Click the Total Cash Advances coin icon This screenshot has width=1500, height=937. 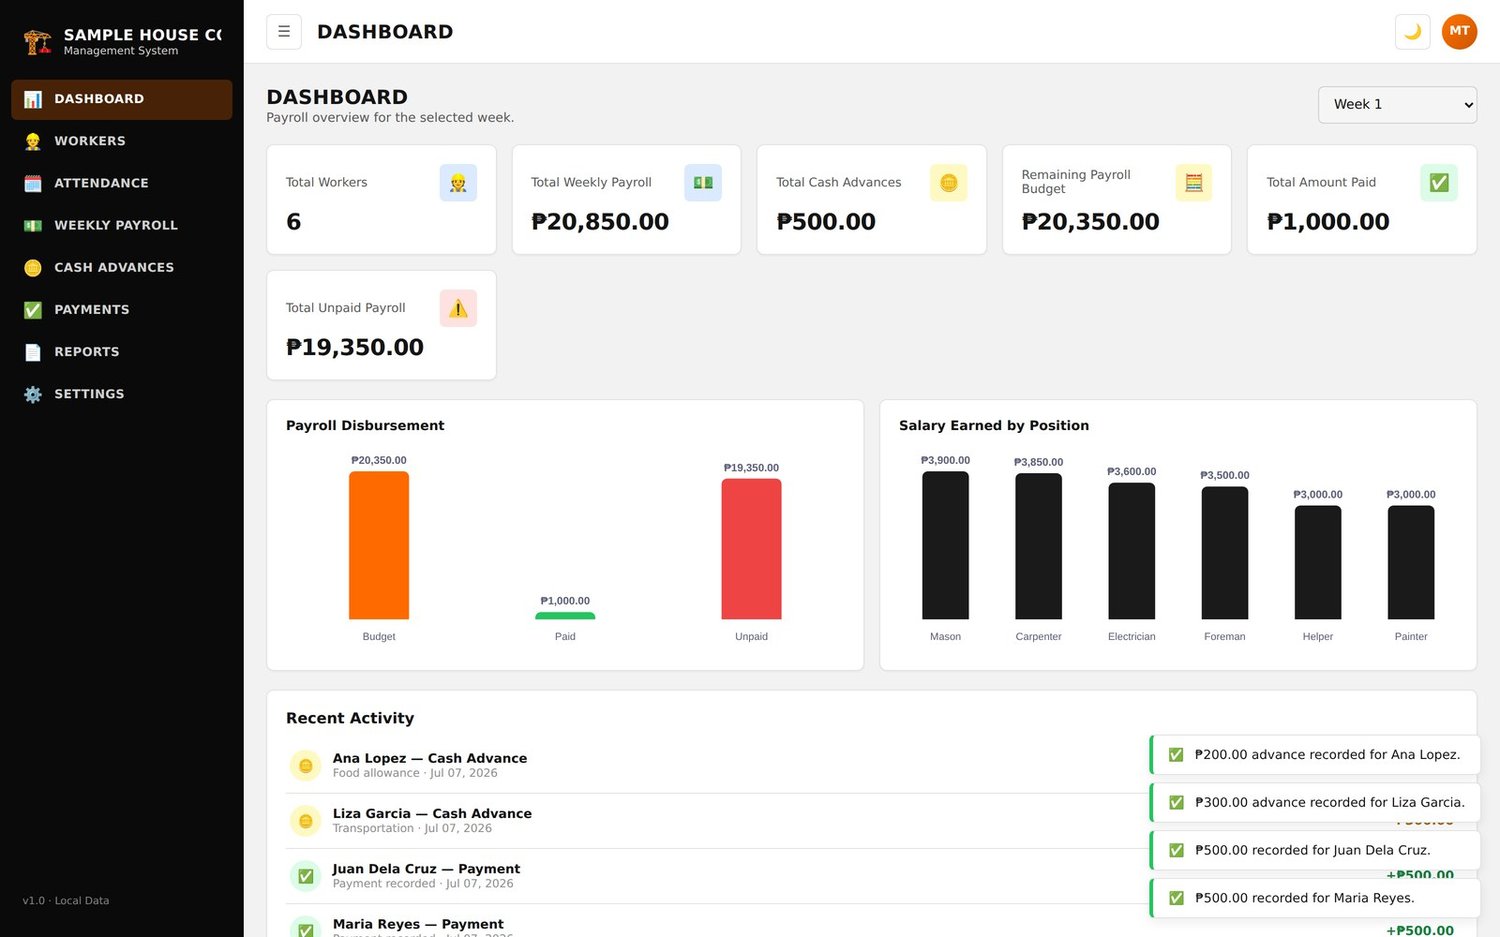click(x=948, y=183)
